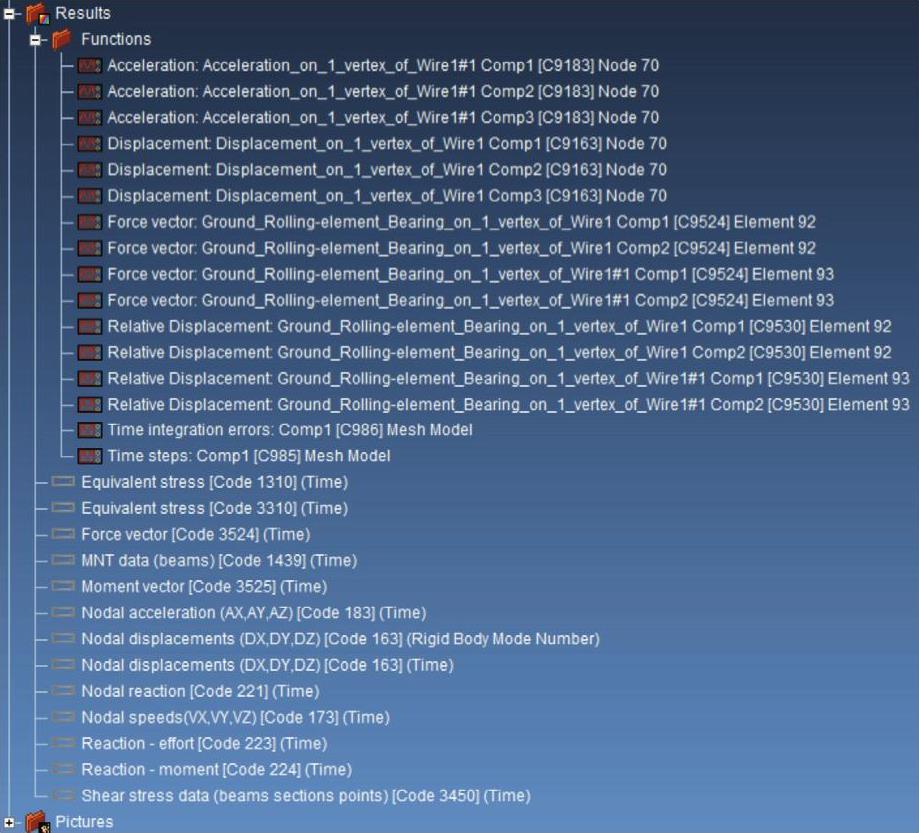Click the Equivalent stress Code 1310 result icon
919x833 pixels.
click(64, 482)
